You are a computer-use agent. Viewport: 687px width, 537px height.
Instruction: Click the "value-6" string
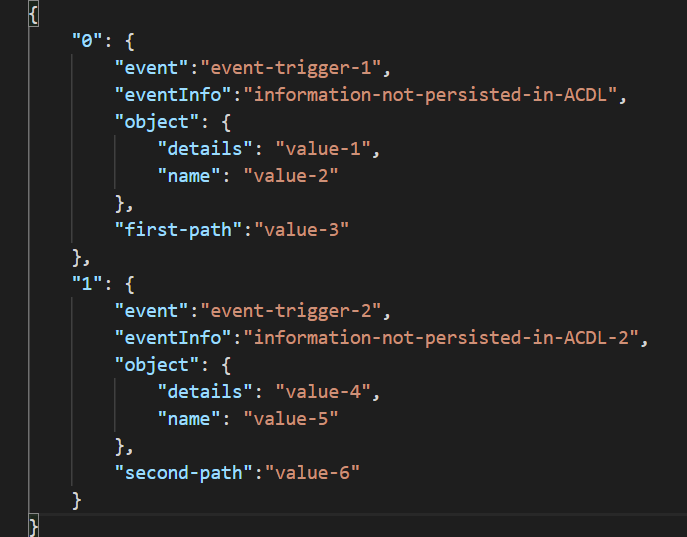pos(312,473)
